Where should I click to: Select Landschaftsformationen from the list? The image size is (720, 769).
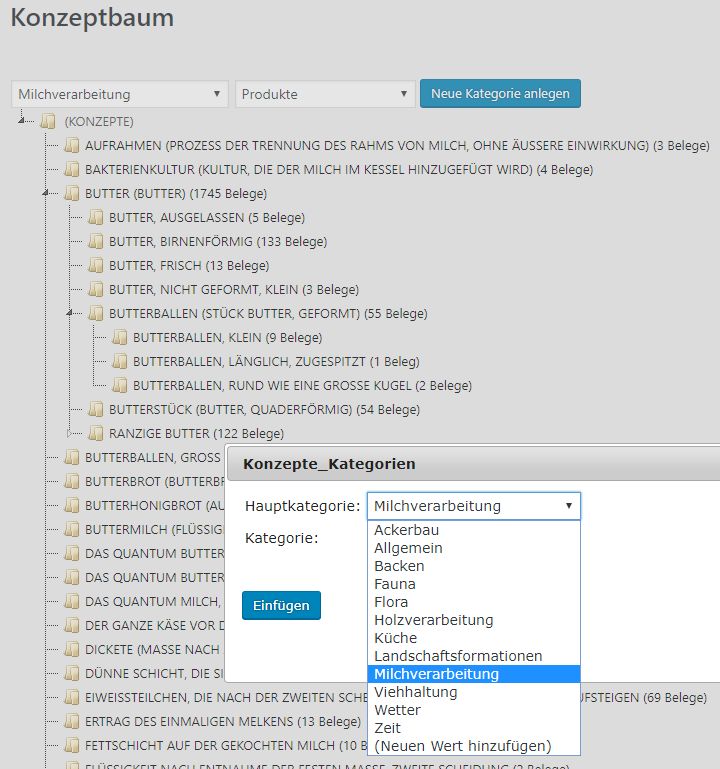pos(458,656)
